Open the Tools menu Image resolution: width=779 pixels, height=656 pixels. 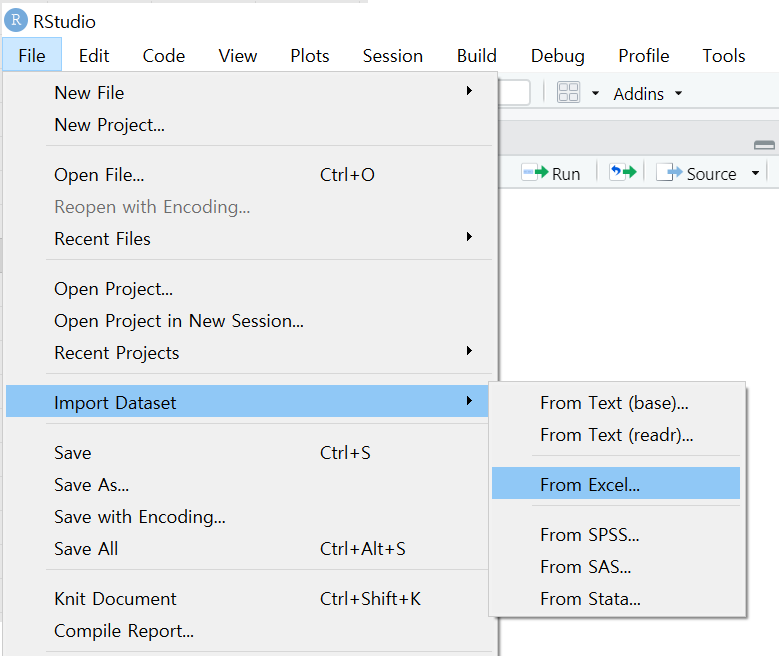click(x=723, y=55)
